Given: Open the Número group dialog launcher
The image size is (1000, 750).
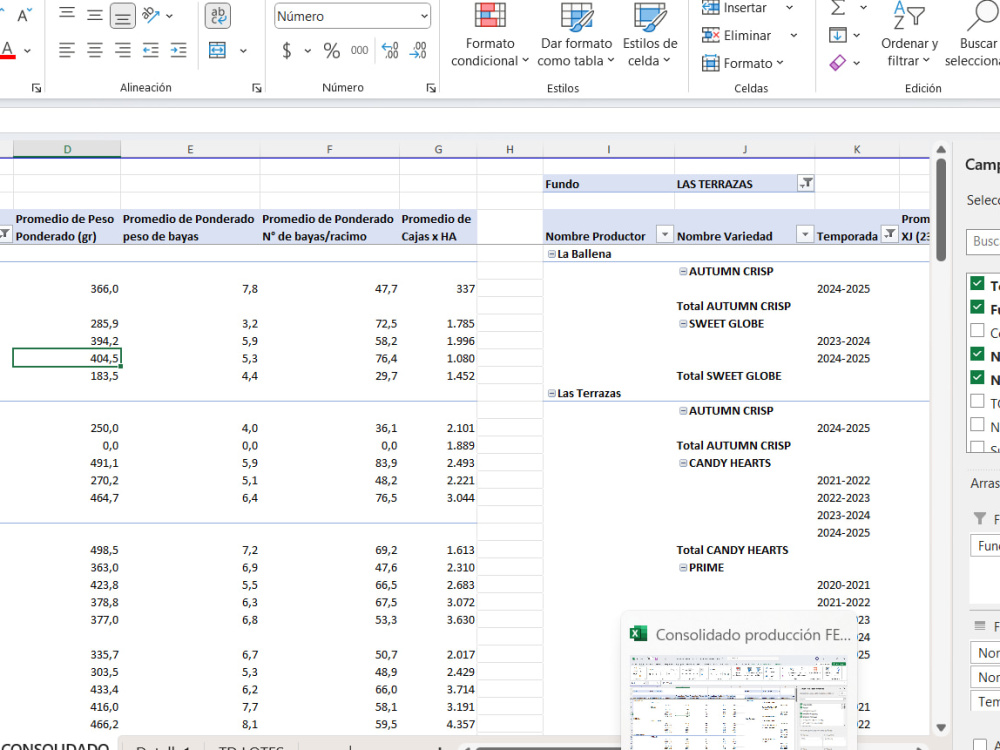Looking at the screenshot, I should click(x=431, y=88).
